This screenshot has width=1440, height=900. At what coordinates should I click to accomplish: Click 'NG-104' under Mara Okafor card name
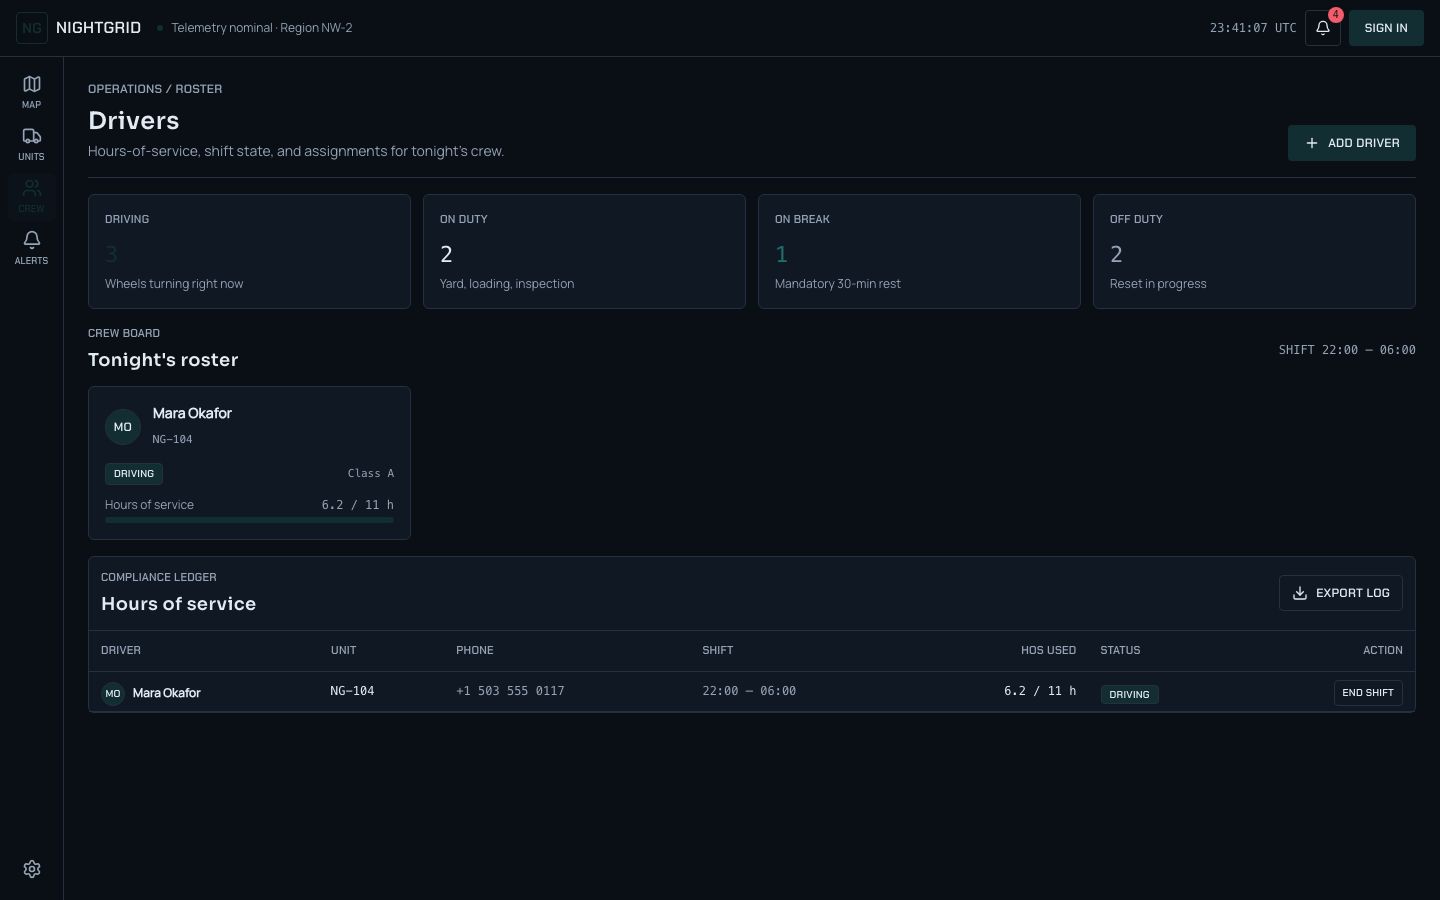pyautogui.click(x=172, y=439)
